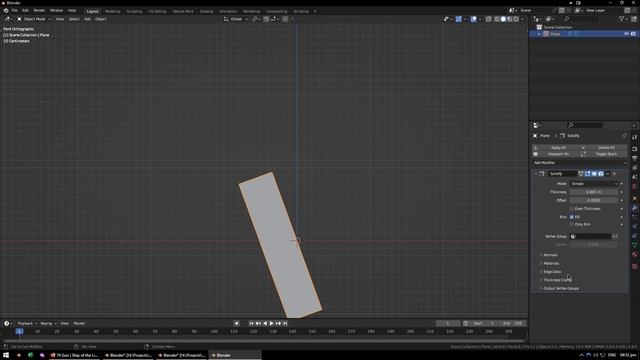Click the outliner search field
This screenshot has width=640, height=360.
click(x=581, y=19)
